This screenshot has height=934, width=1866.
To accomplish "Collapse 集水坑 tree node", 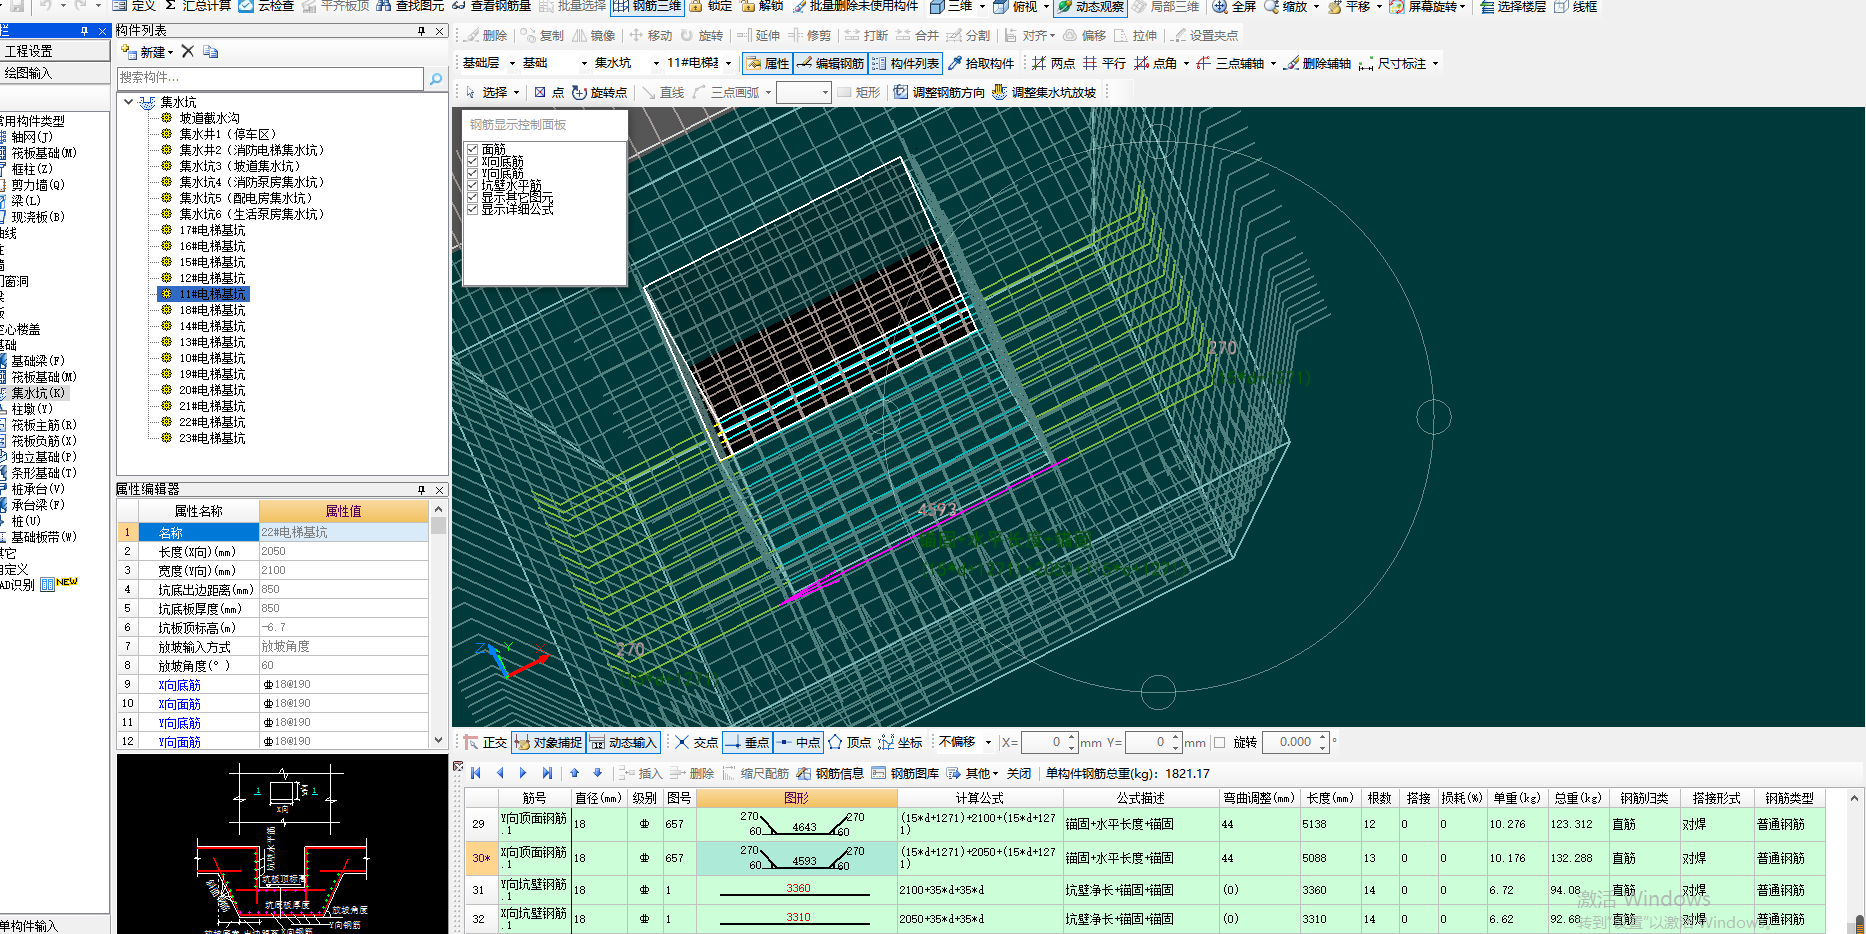I will 128,102.
